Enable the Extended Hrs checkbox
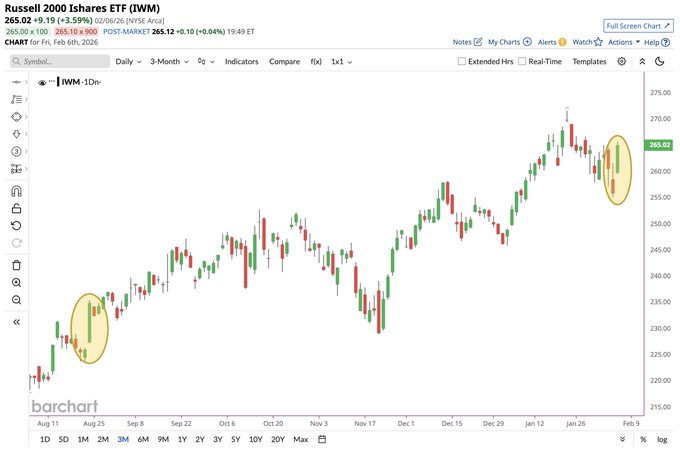 (x=462, y=61)
